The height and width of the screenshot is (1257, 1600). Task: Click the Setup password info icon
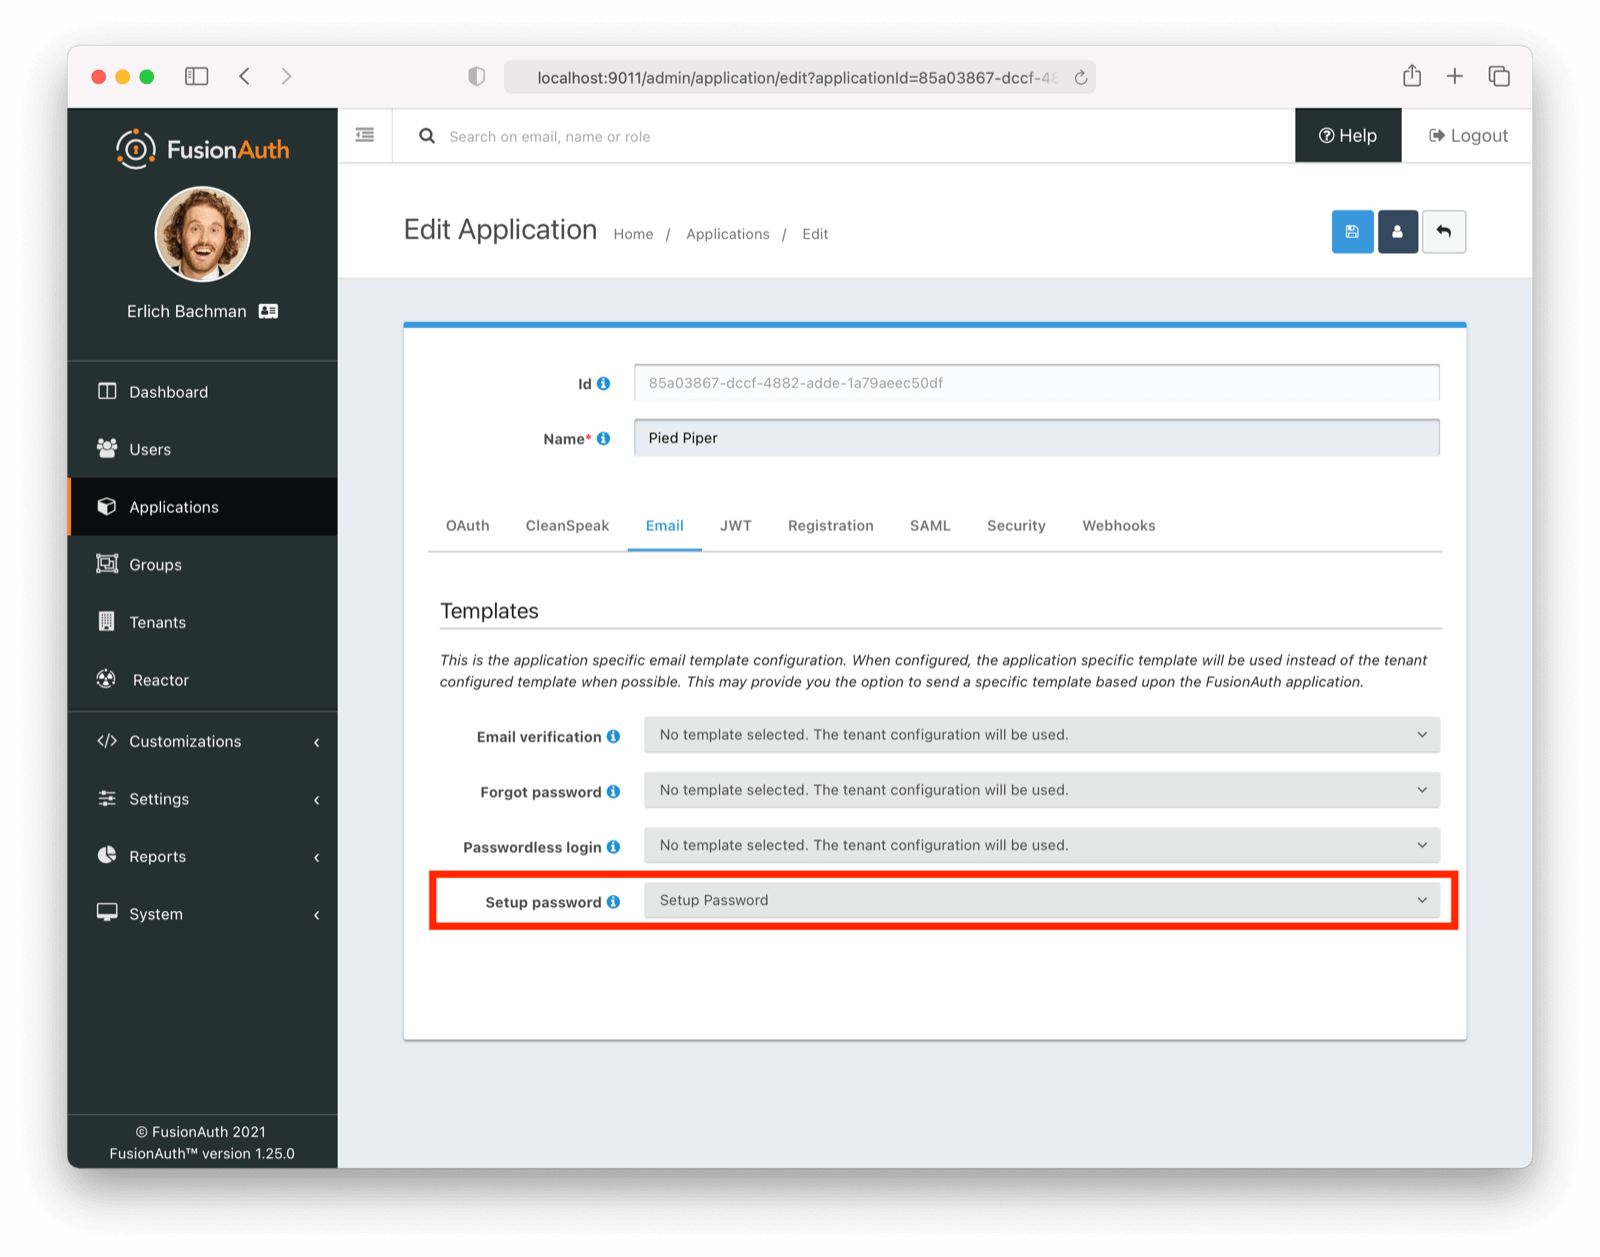click(613, 901)
